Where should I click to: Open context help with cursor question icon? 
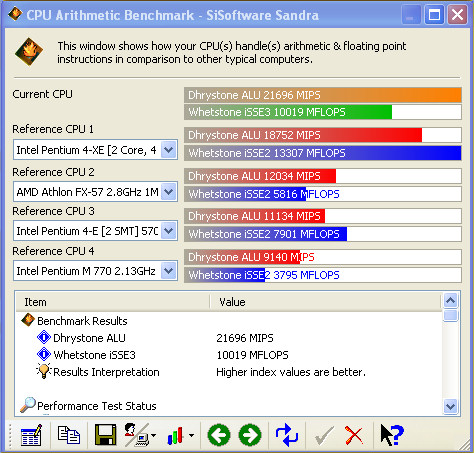392,435
